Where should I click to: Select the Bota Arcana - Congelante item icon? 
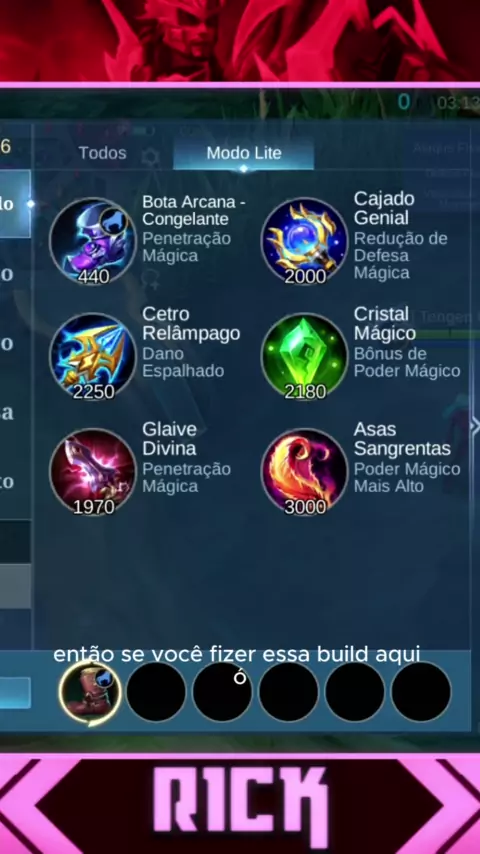(x=93, y=240)
